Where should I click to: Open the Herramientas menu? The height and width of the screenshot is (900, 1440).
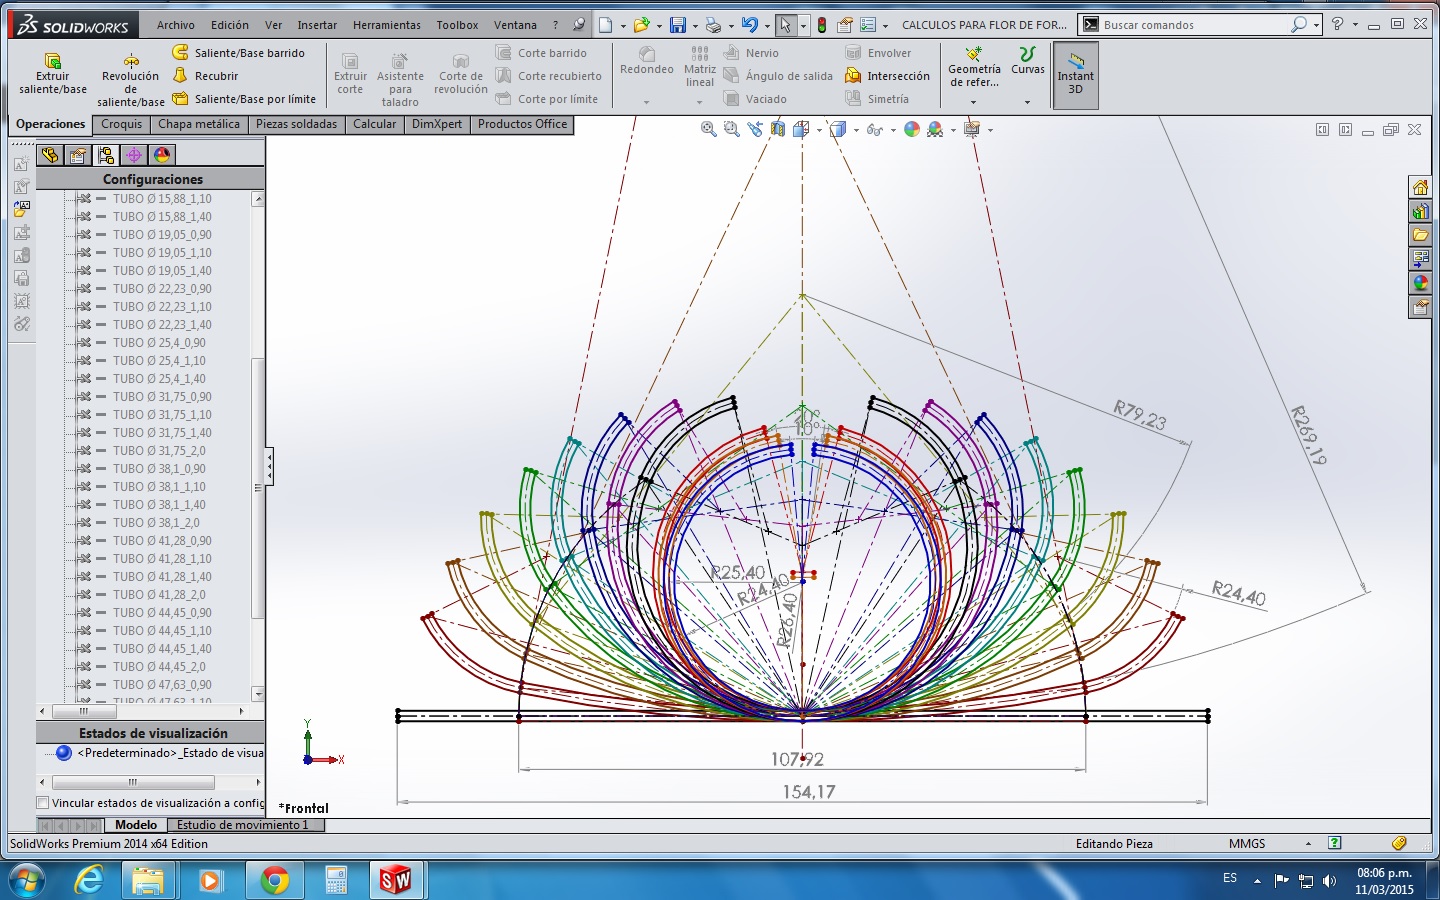(x=387, y=25)
